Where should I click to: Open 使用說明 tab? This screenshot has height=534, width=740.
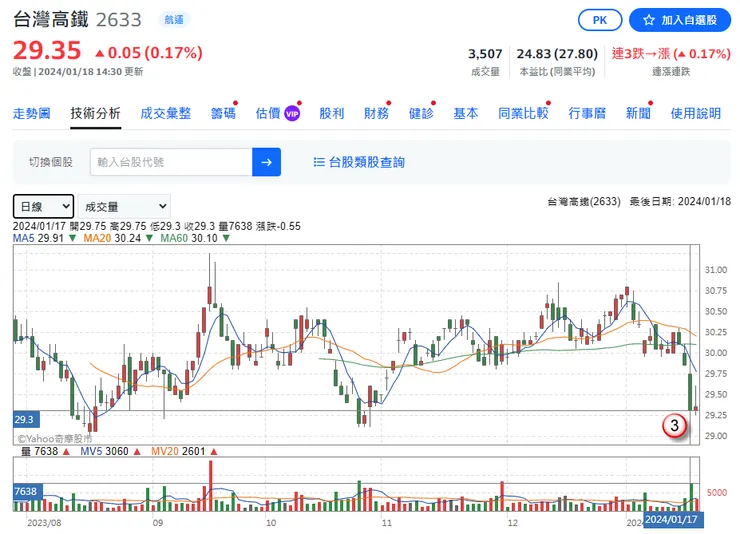[x=696, y=113]
